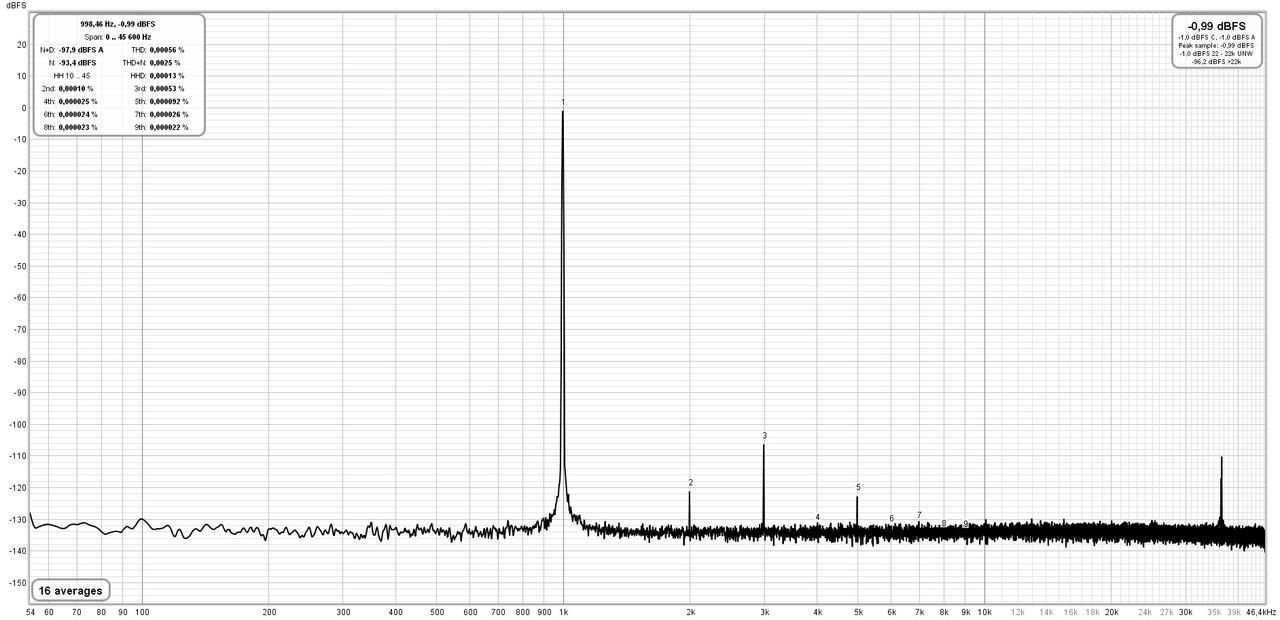Image resolution: width=1280 pixels, height=620 pixels.
Task: Click harmonic marker '5' above the 5k spike
Action: tap(858, 487)
